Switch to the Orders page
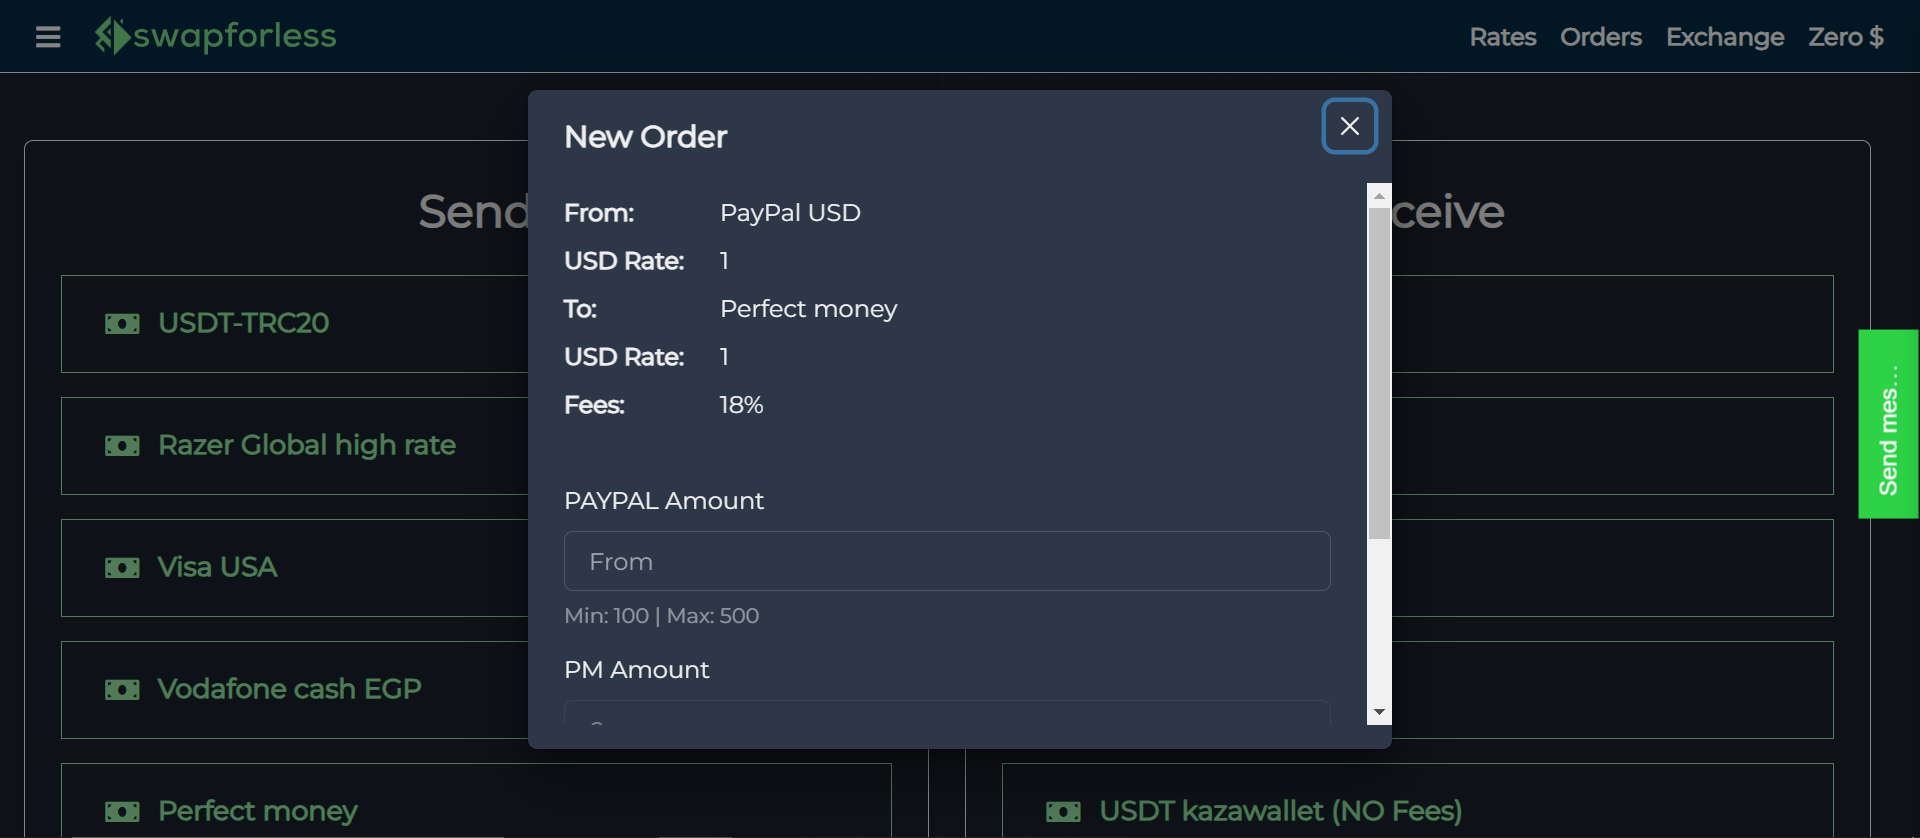The width and height of the screenshot is (1920, 838). click(1600, 37)
